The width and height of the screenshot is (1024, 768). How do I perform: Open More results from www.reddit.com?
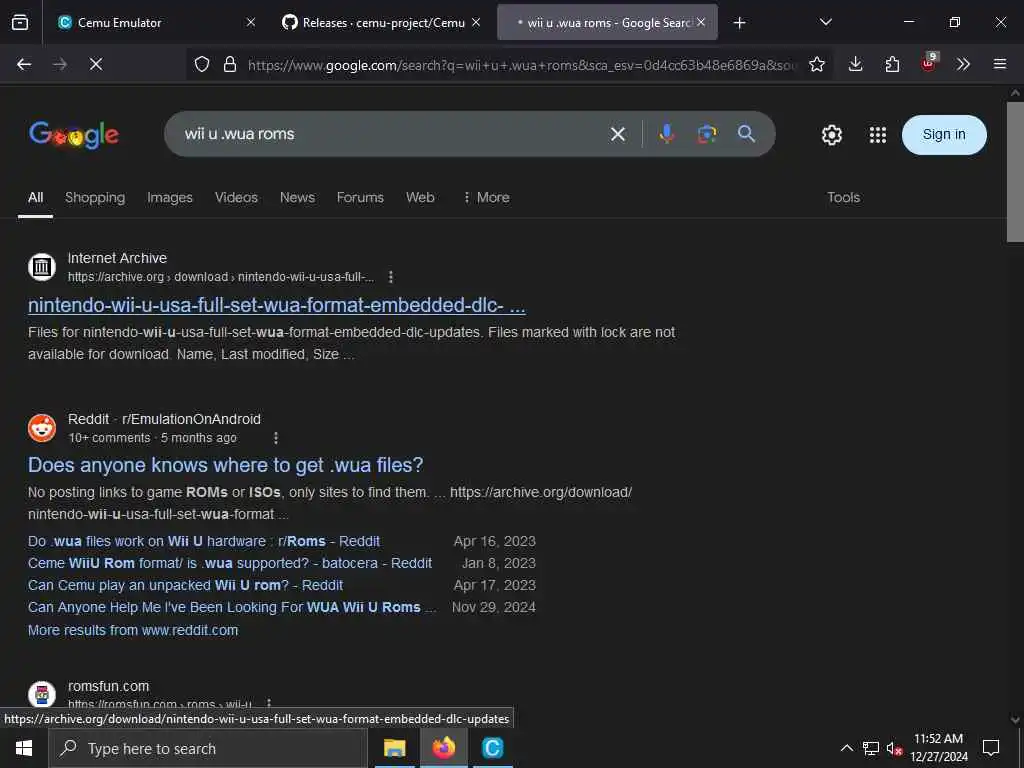tap(133, 630)
